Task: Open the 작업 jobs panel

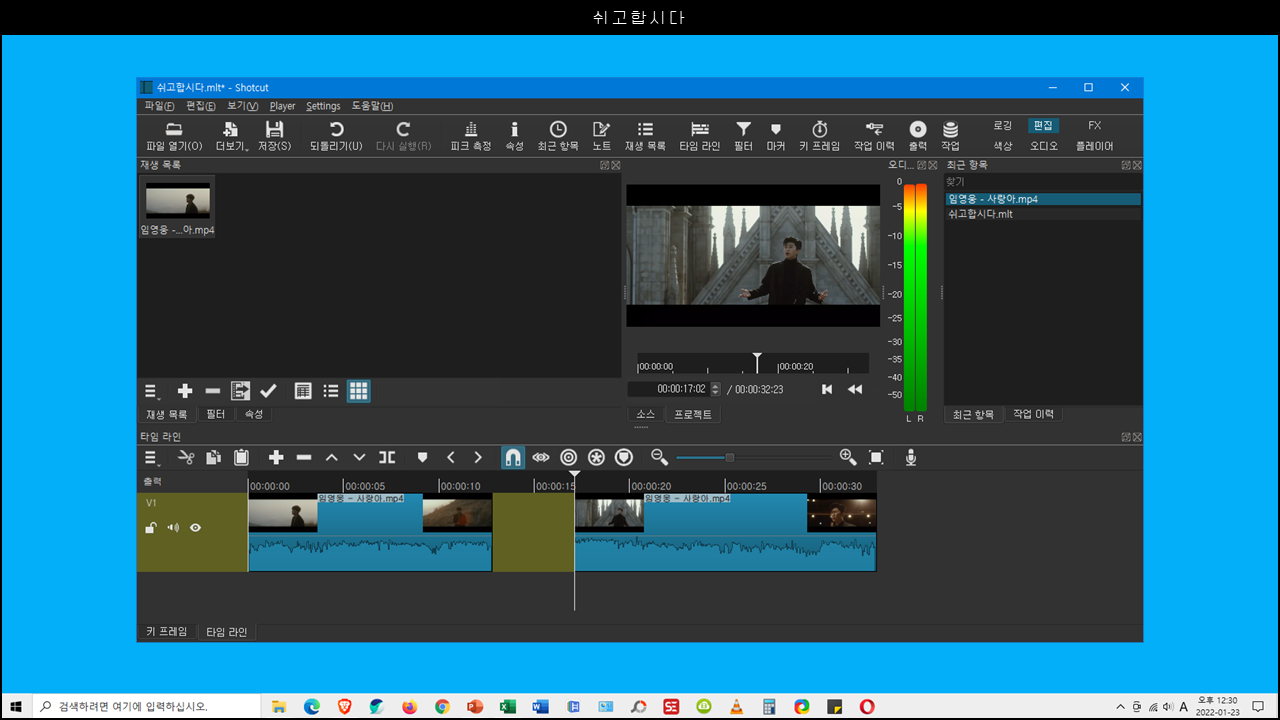Action: [x=950, y=136]
